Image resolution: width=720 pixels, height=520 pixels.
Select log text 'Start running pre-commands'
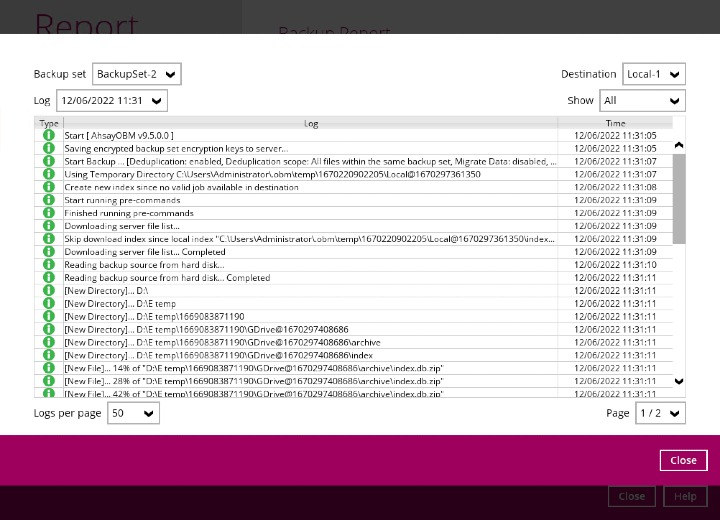[x=122, y=200]
